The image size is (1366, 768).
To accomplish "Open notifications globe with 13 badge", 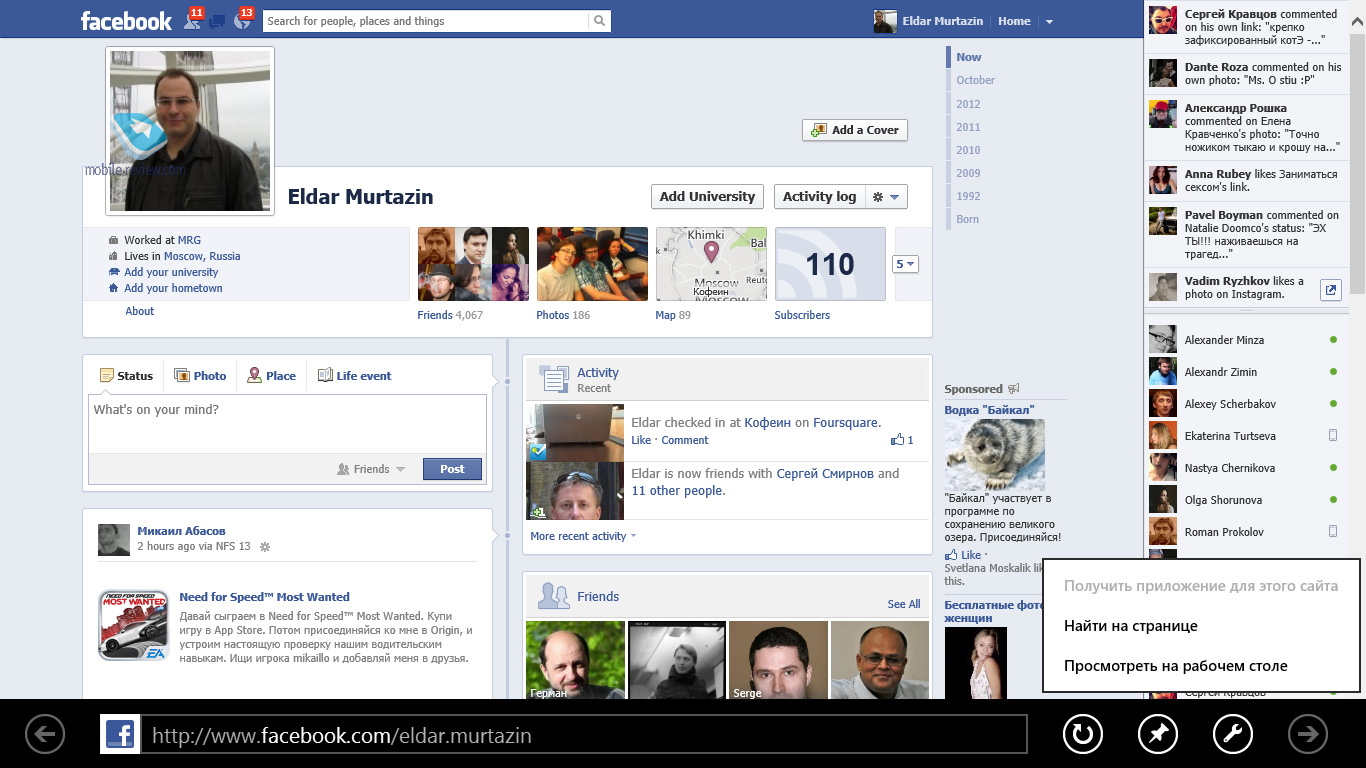I will (242, 19).
